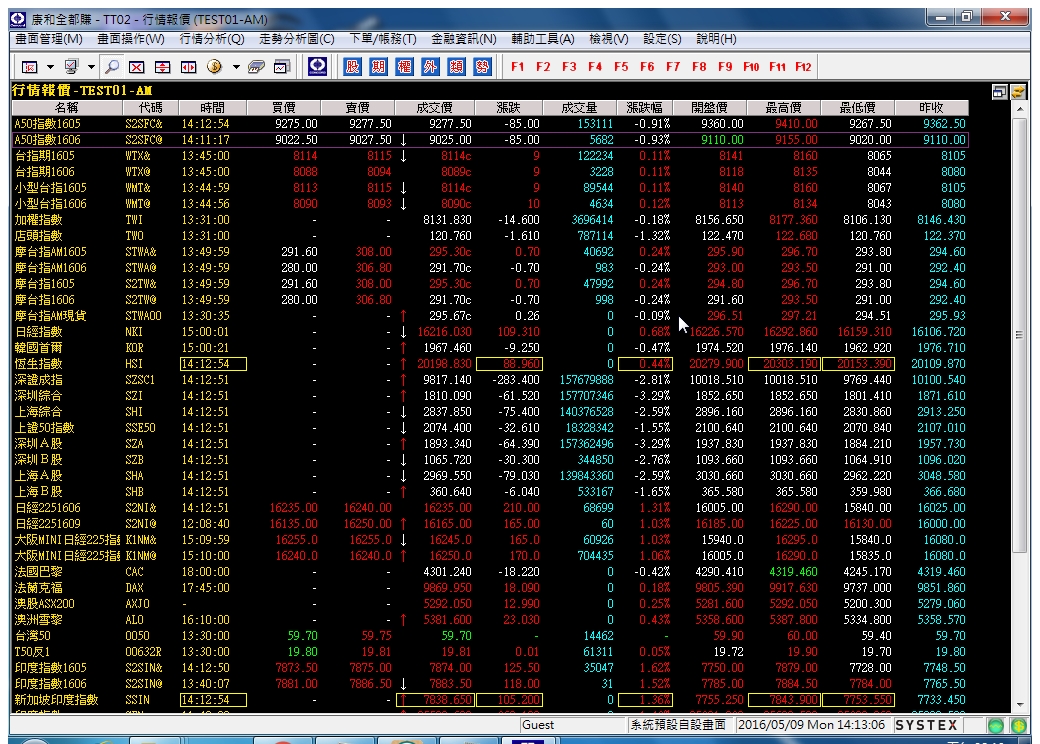Image resolution: width=1040 pixels, height=744 pixels.
Task: Click the F2 shortcut button
Action: (543, 66)
